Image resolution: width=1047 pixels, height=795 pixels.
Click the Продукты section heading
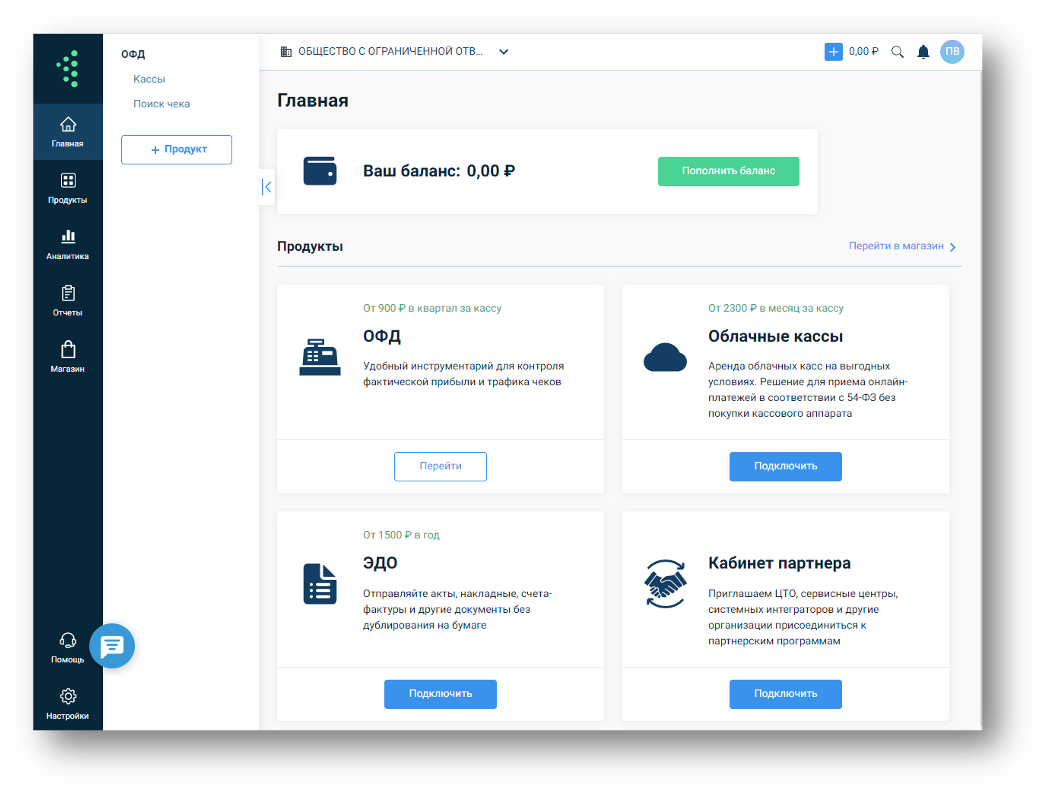(x=310, y=246)
